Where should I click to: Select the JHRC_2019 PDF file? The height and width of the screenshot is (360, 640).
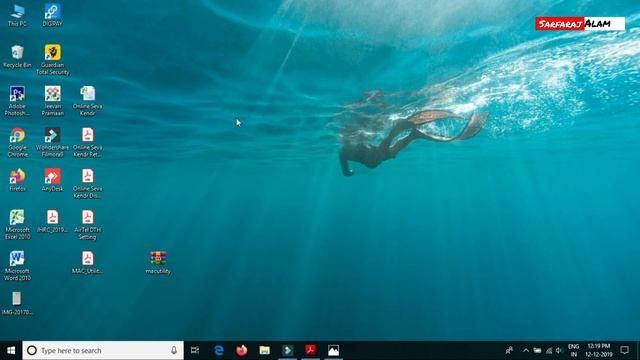click(x=52, y=221)
